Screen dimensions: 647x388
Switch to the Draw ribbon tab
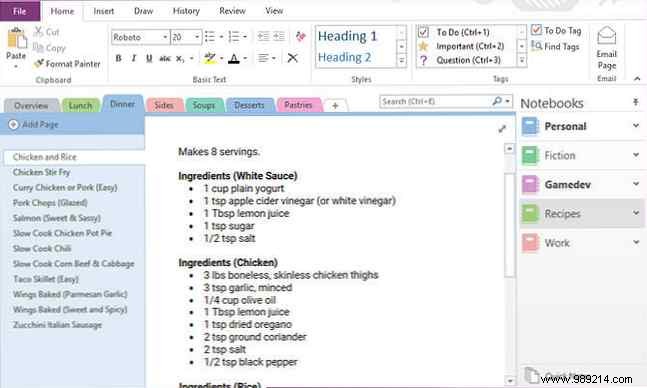[x=144, y=11]
